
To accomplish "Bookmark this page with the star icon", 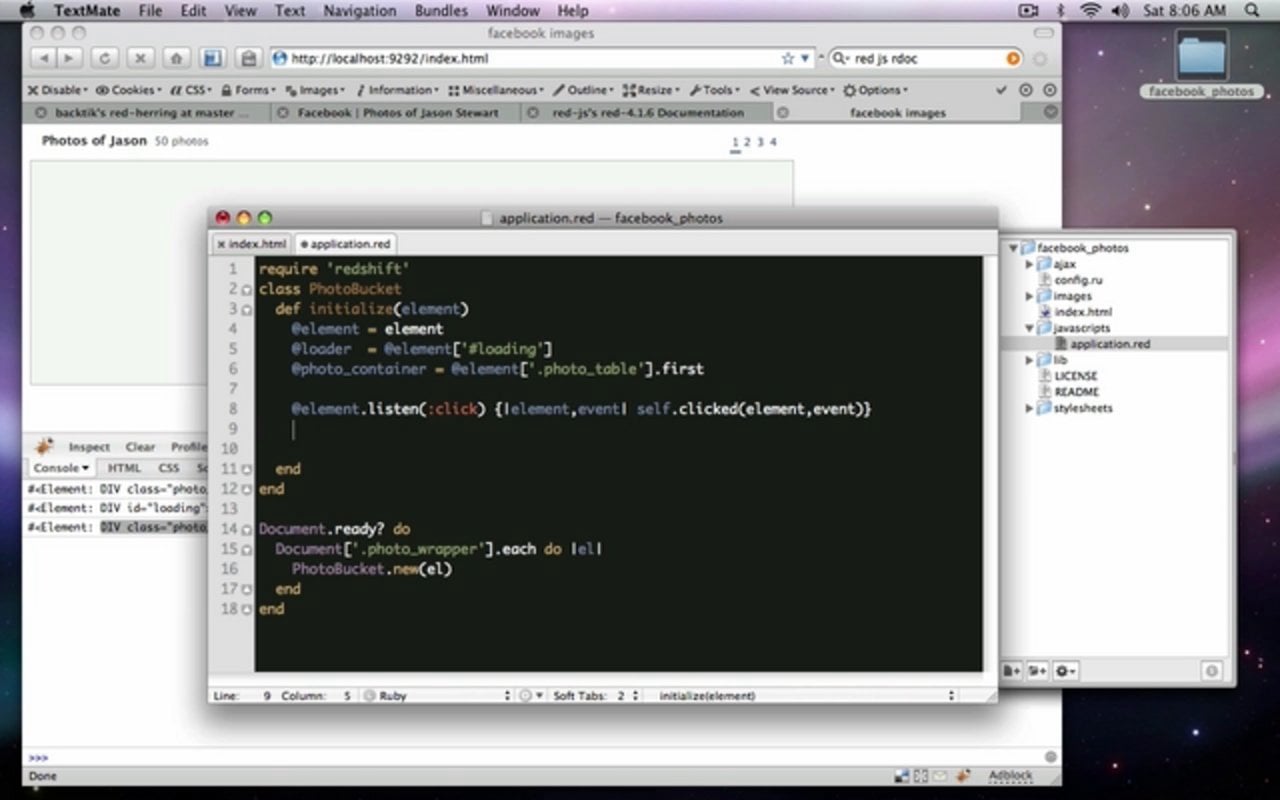I will (x=788, y=59).
